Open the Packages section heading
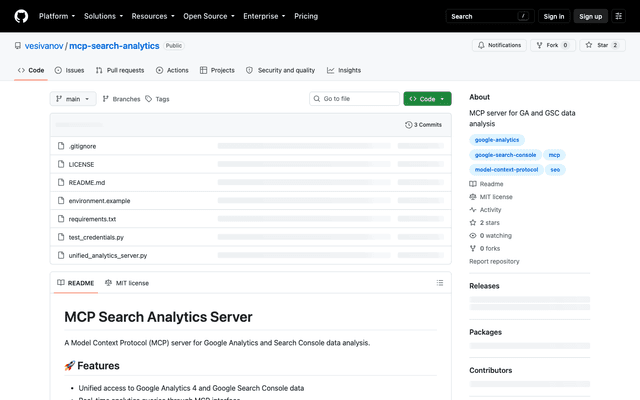The image size is (640, 400). click(485, 332)
